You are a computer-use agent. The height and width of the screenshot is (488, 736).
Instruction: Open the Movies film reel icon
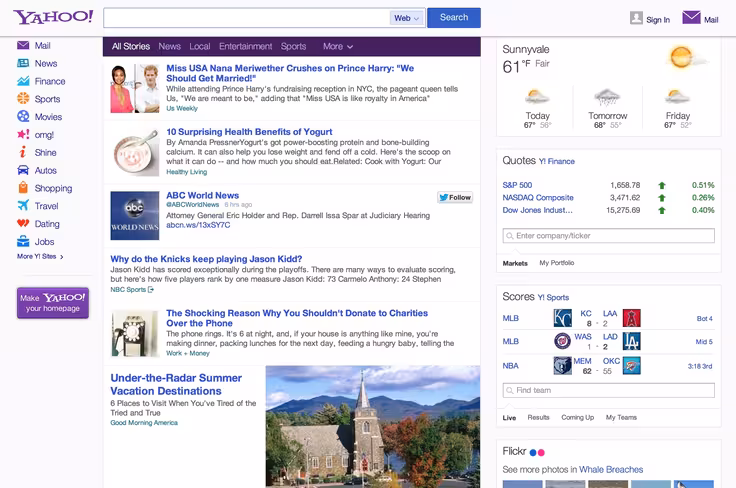pyautogui.click(x=23, y=116)
